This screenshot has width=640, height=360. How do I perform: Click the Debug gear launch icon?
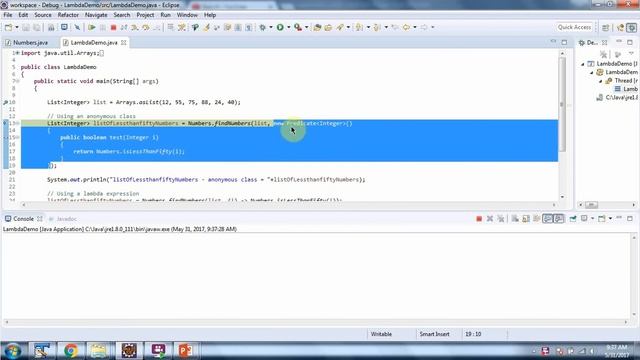tap(262, 27)
